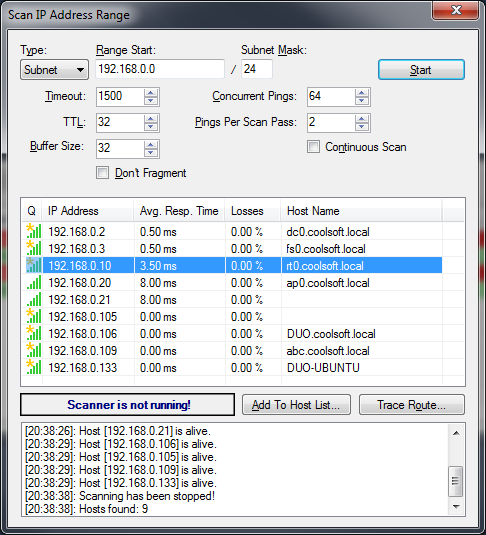The image size is (486, 535).
Task: Click the log scrollbar down arrow
Action: point(456,507)
